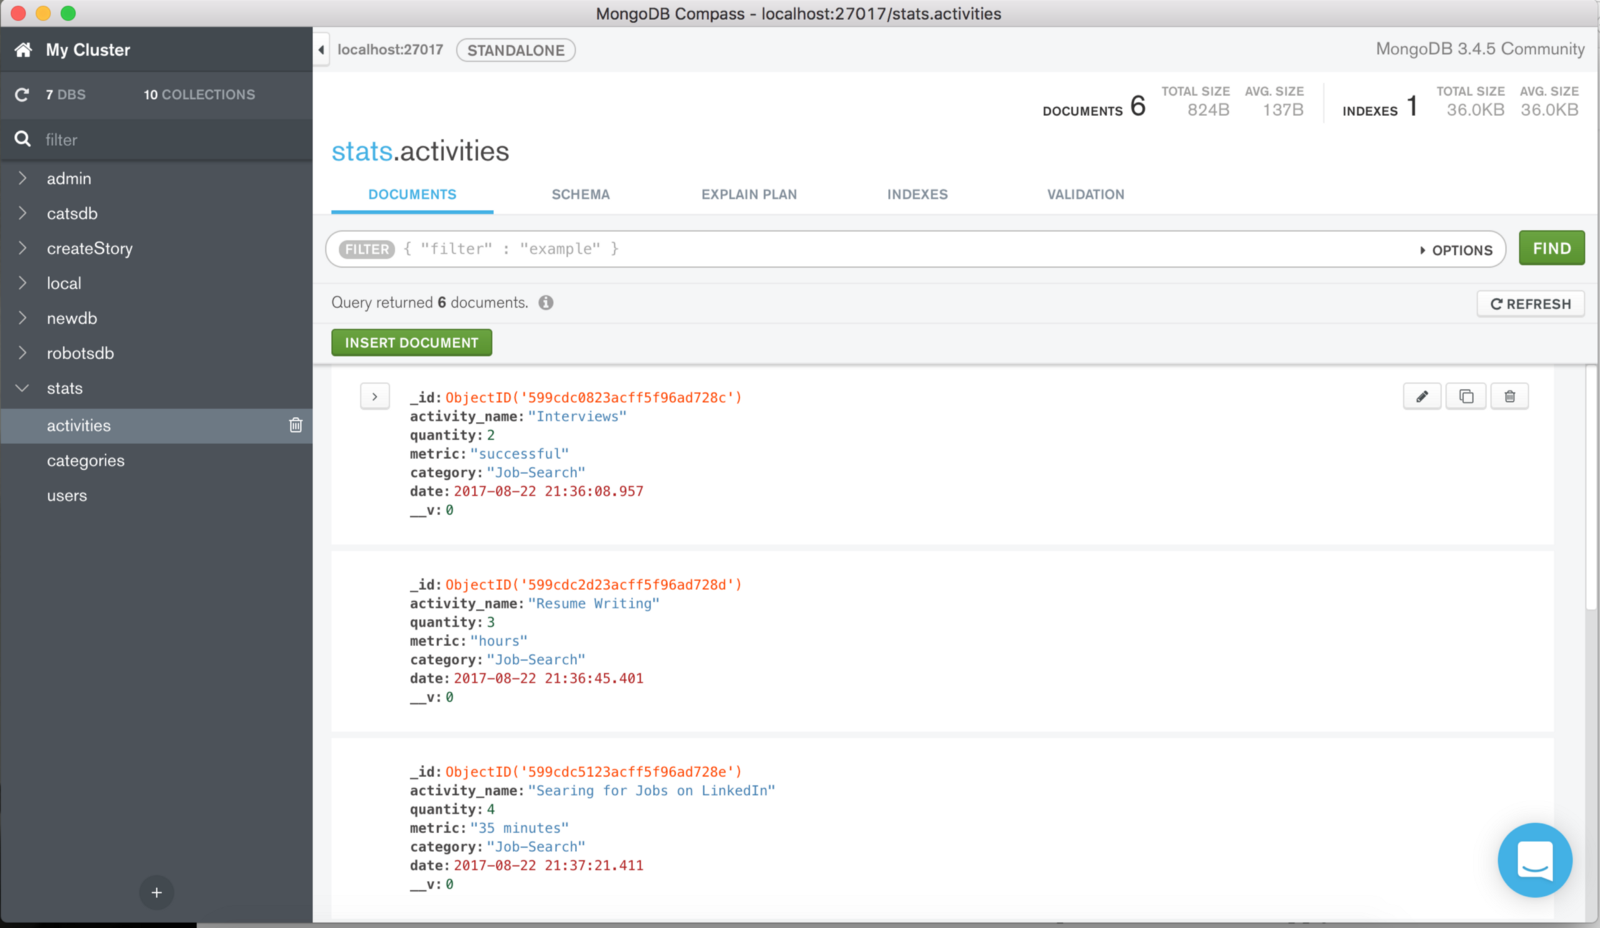
Task: Click the sidebar filter search field
Action: pyautogui.click(x=170, y=140)
